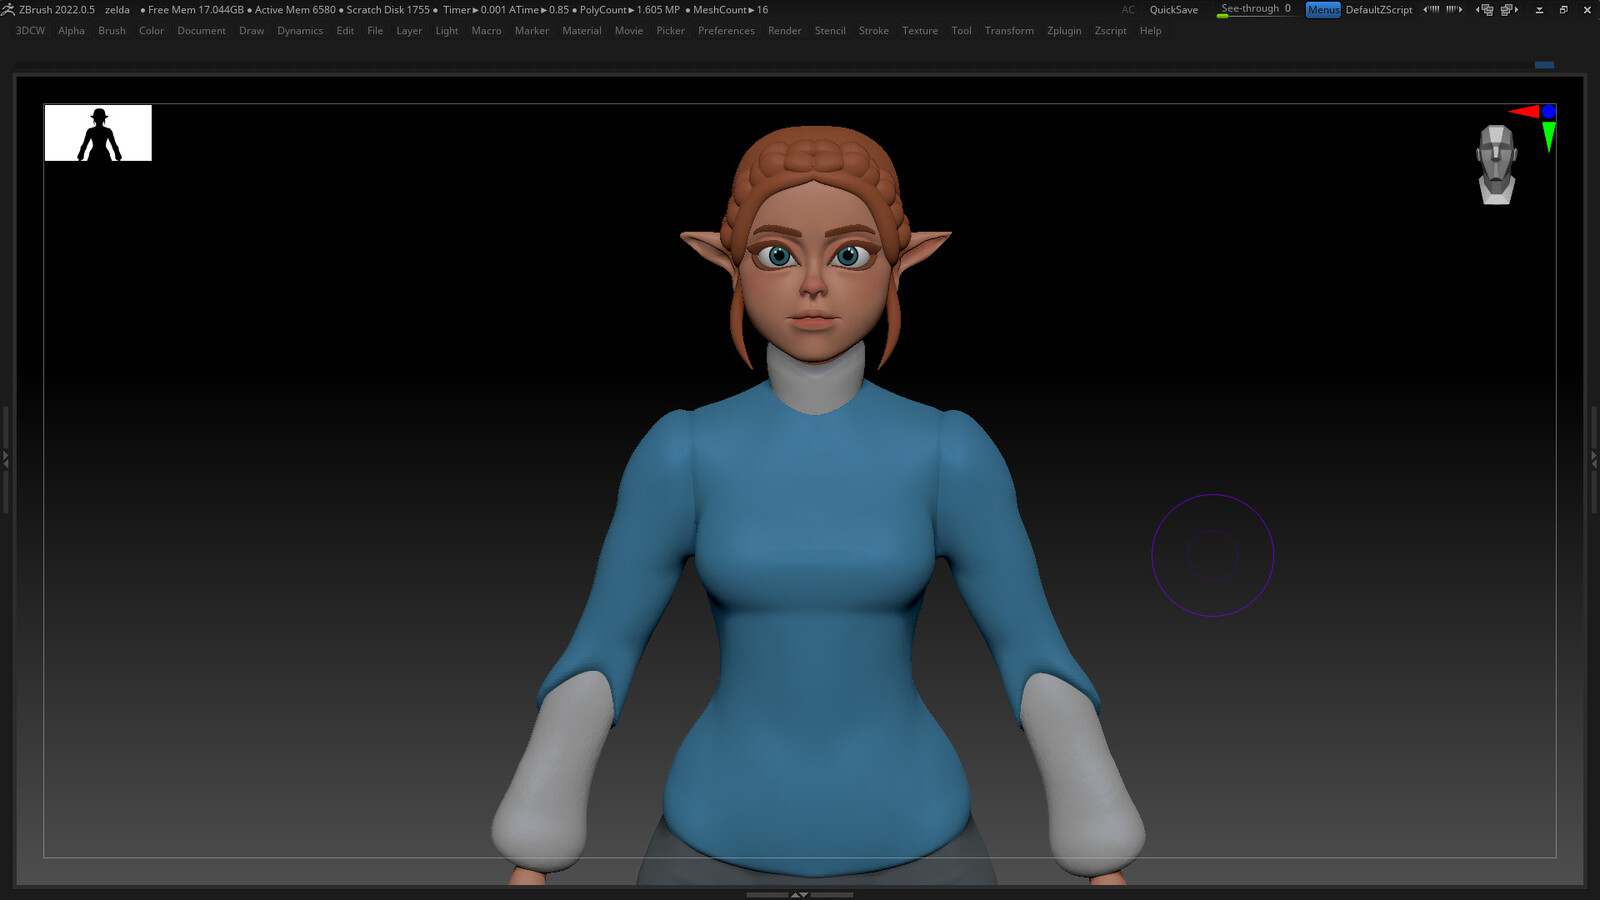Click the blue Z-axis dot

pos(1548,111)
